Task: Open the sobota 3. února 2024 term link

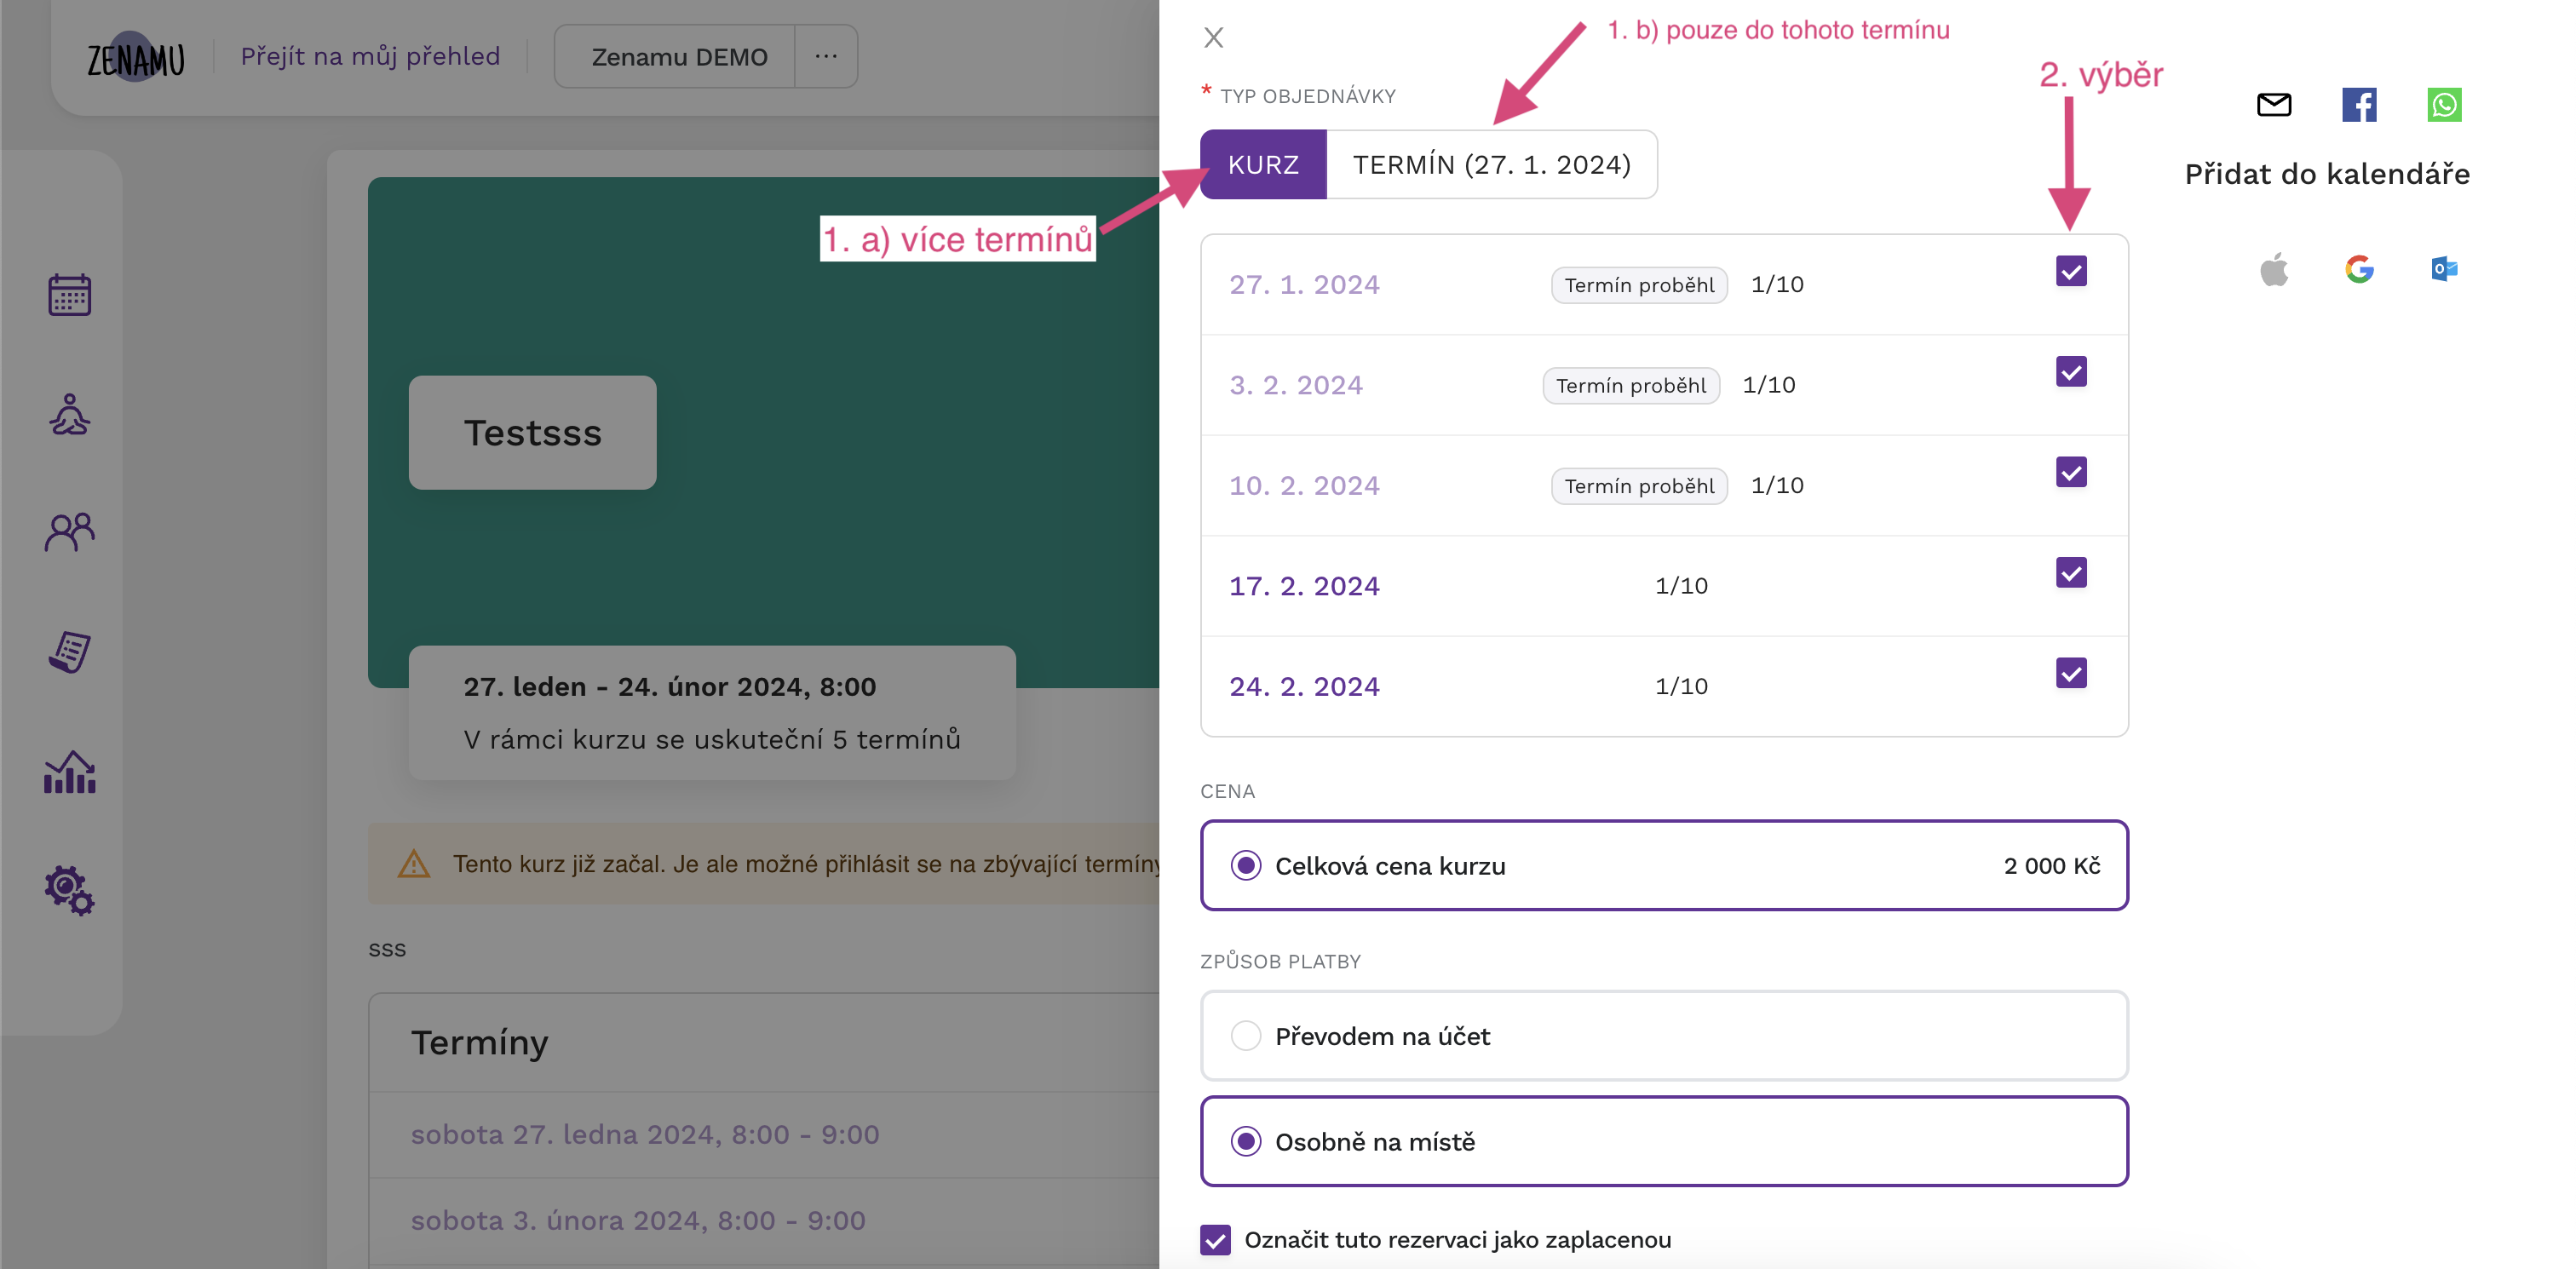Action: tap(638, 1220)
